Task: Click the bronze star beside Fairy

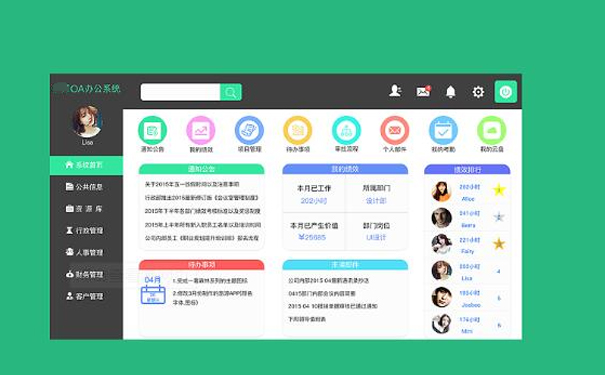Action: point(499,244)
